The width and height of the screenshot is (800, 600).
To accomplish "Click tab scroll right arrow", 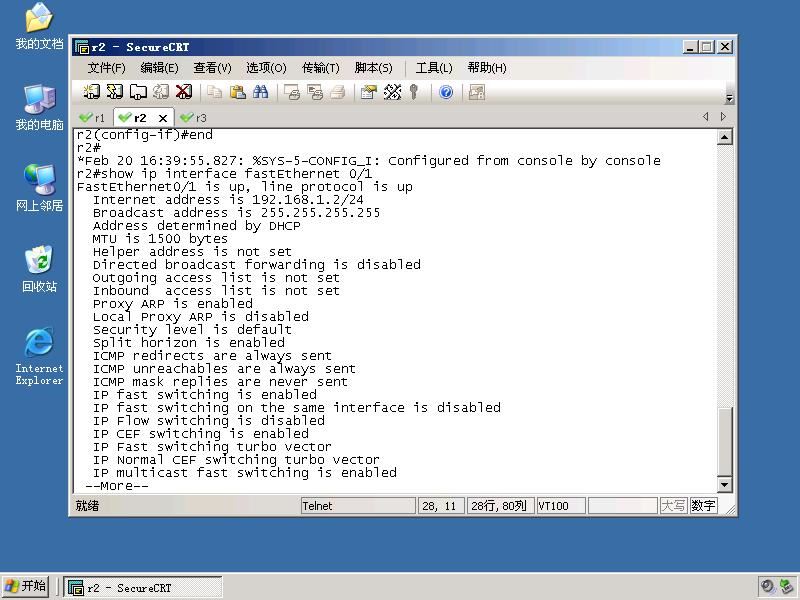I will tap(723, 116).
